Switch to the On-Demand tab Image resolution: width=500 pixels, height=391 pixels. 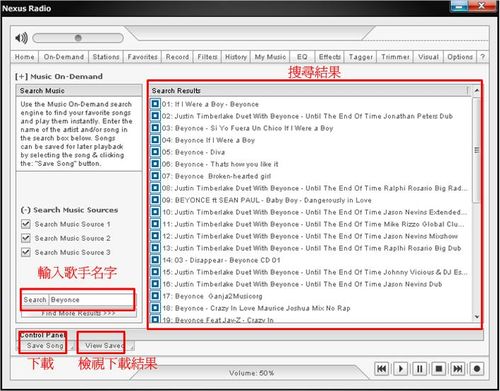click(64, 57)
